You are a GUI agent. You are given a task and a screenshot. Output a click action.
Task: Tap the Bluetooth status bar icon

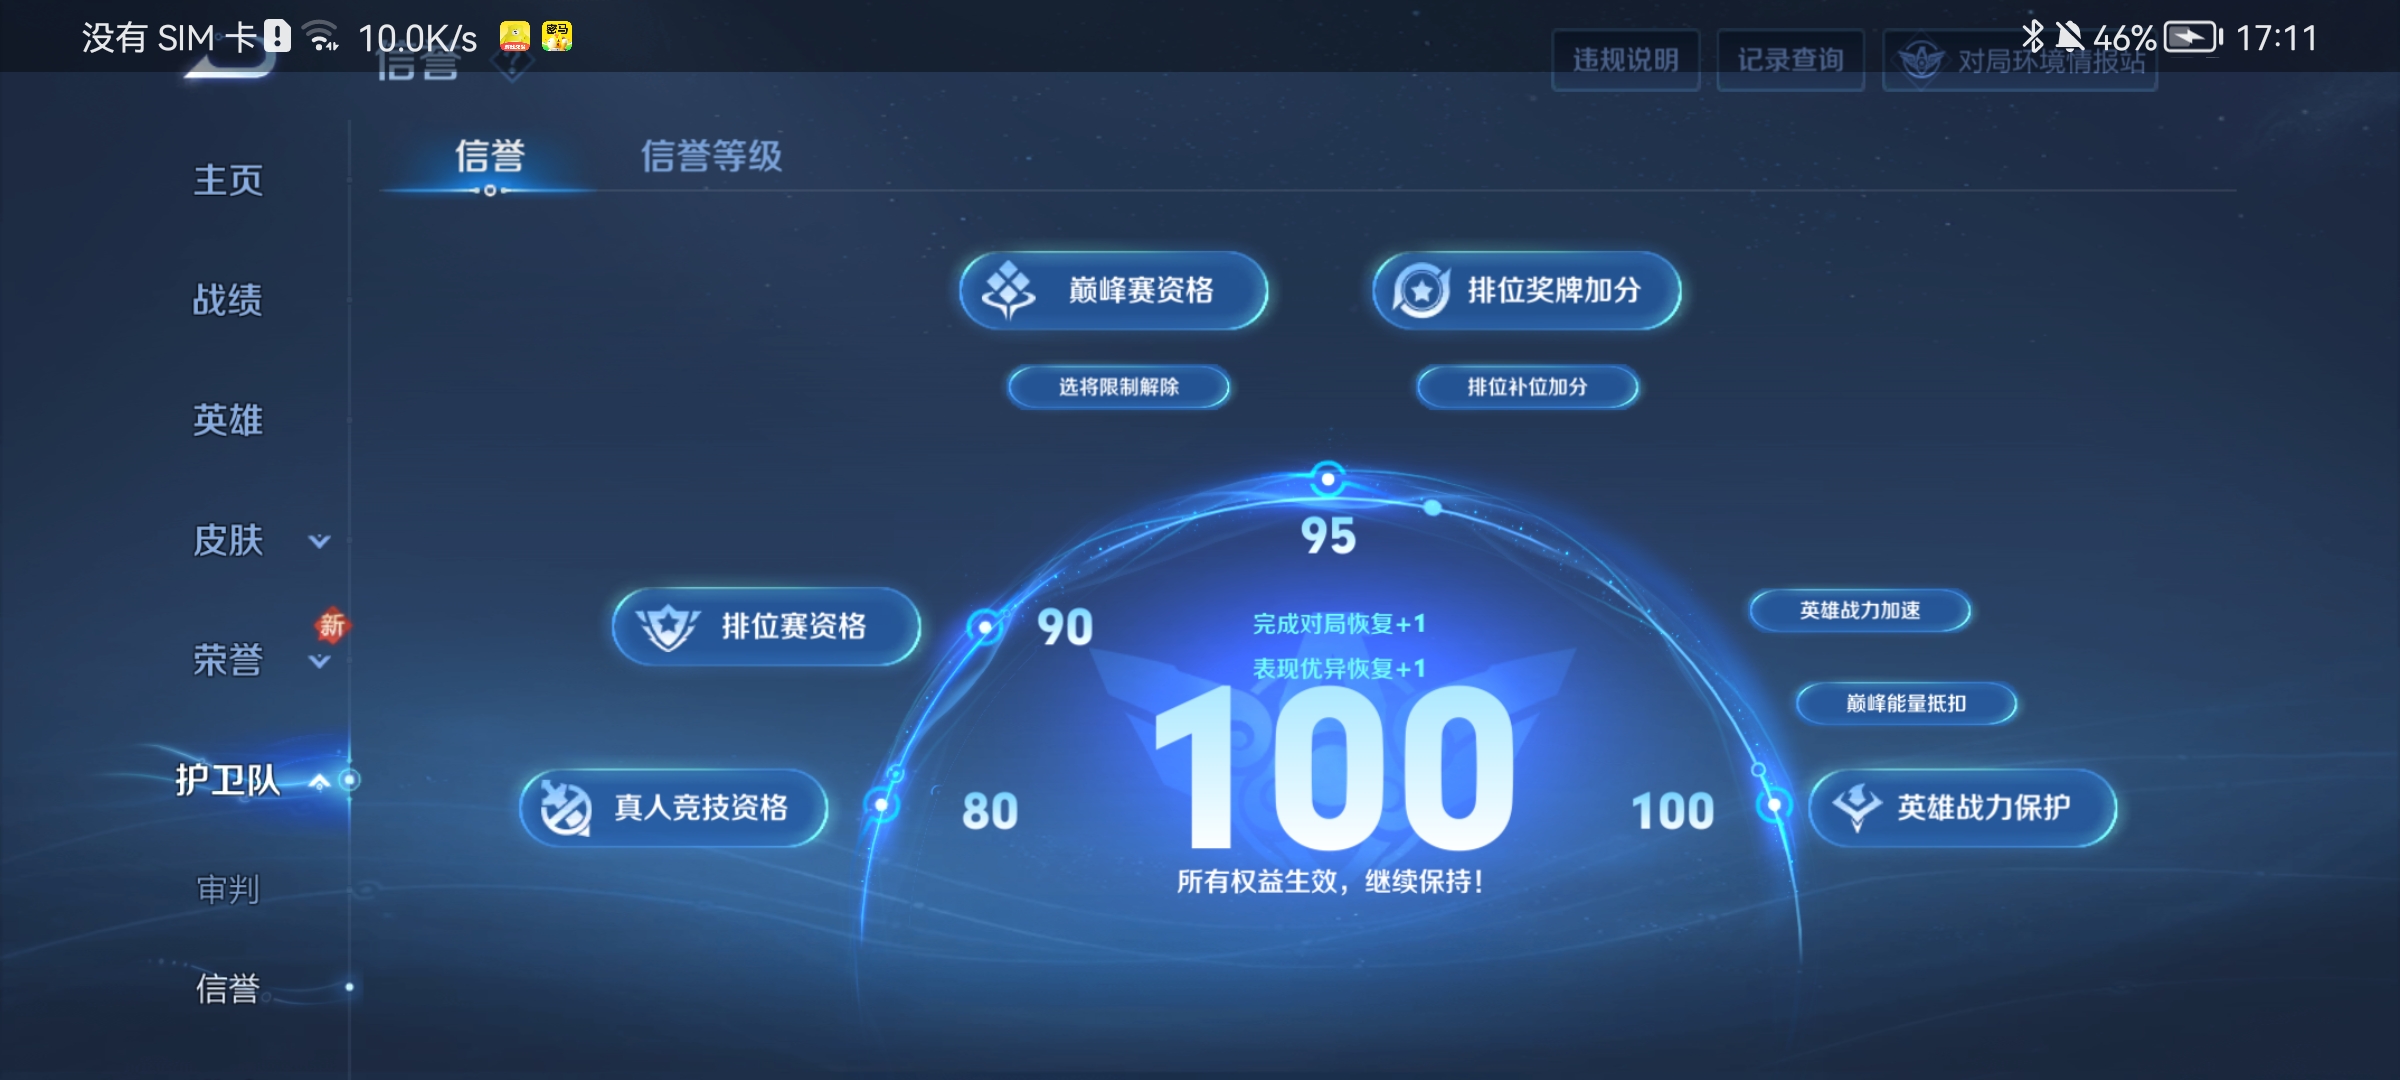pyautogui.click(x=2031, y=37)
